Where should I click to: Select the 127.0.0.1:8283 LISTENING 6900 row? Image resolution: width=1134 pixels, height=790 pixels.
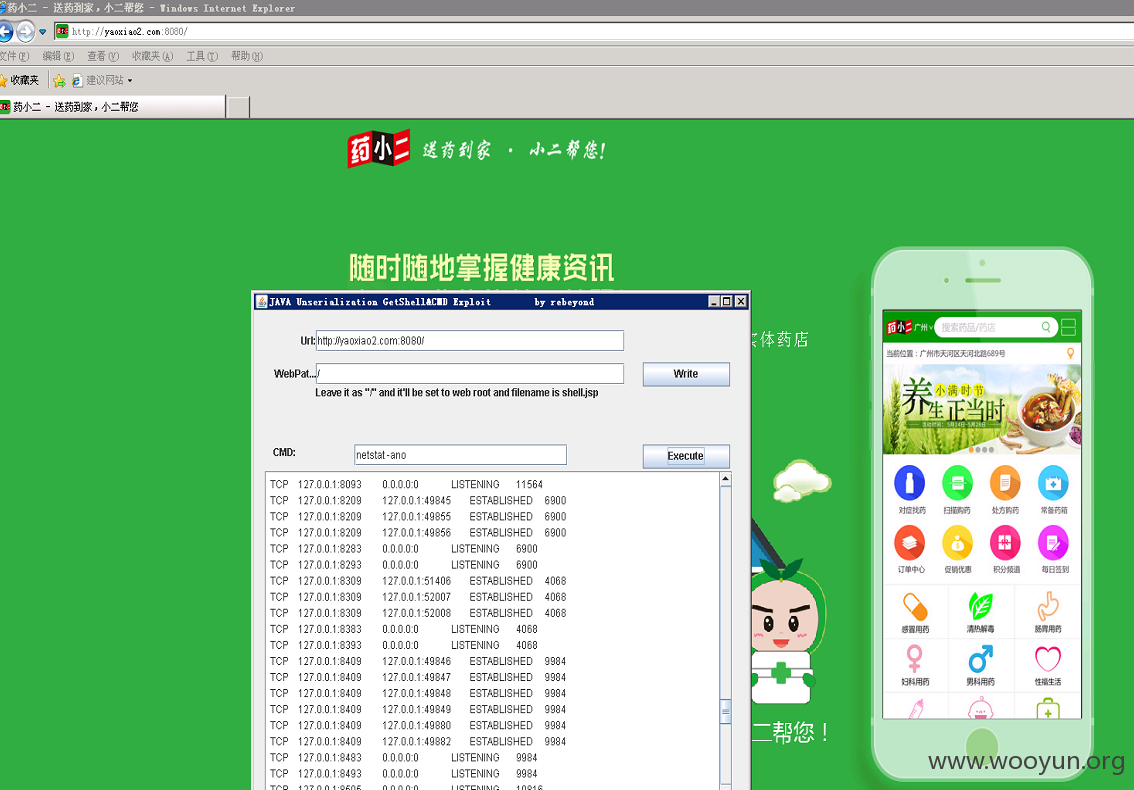tap(404, 549)
